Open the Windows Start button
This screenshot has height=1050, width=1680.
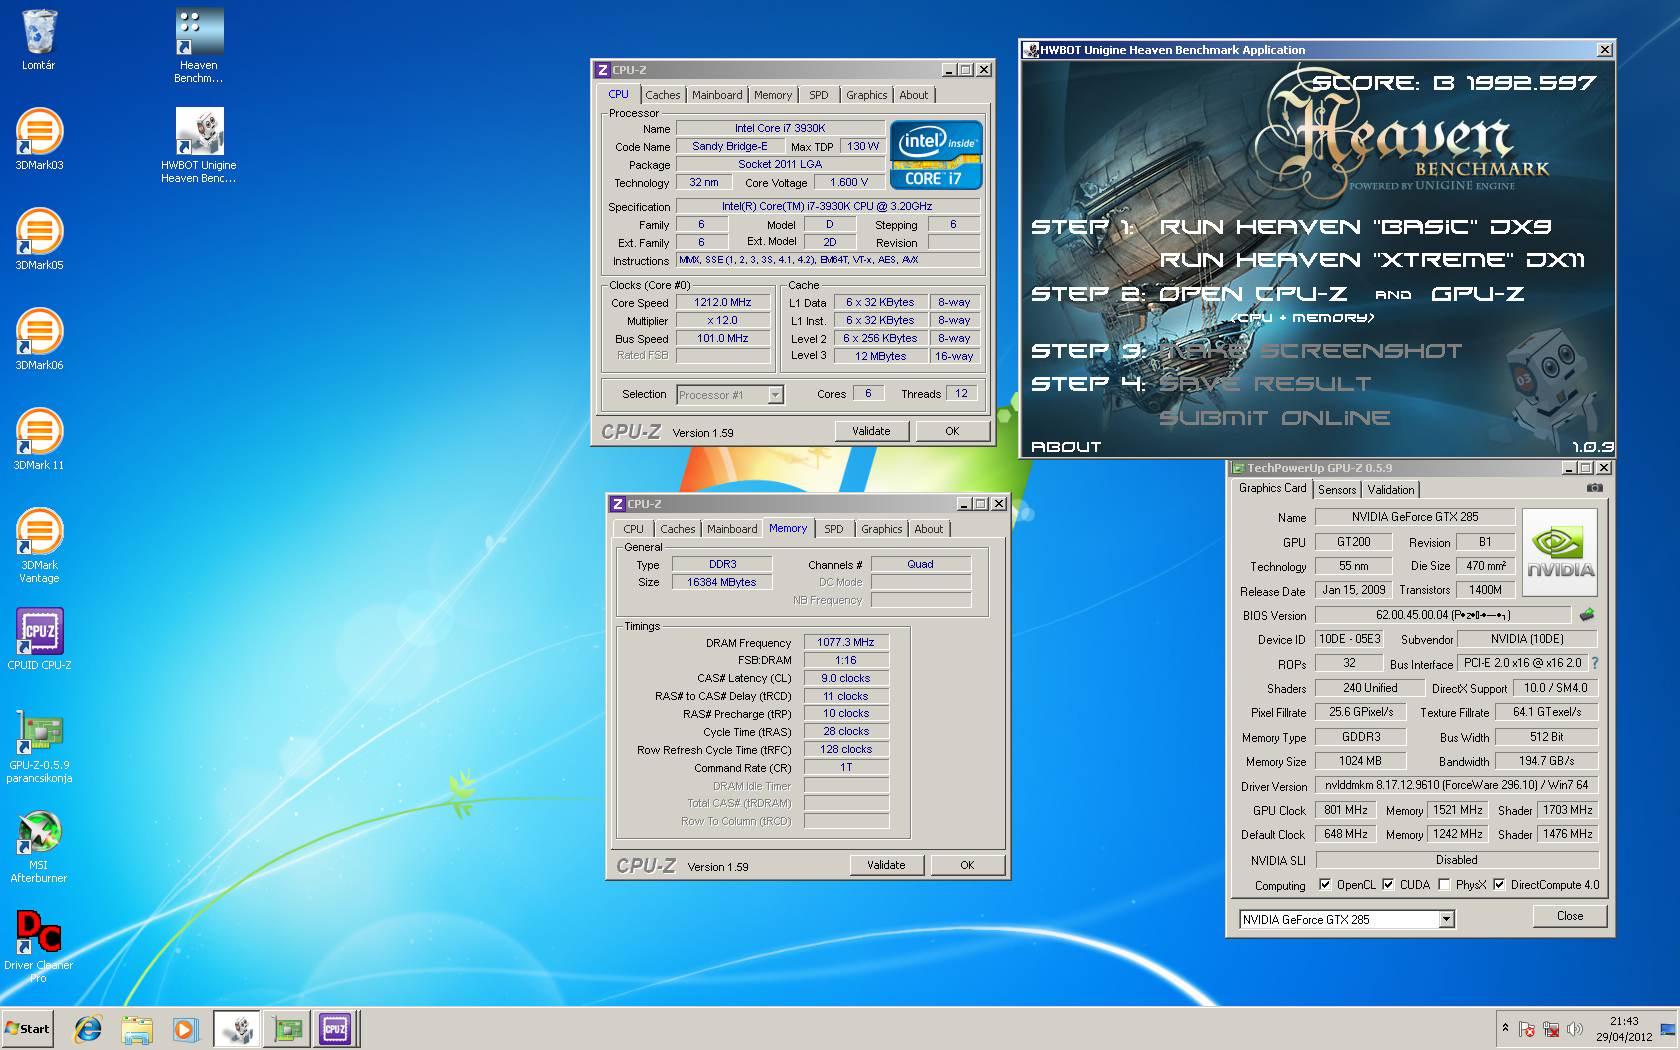(x=27, y=1029)
